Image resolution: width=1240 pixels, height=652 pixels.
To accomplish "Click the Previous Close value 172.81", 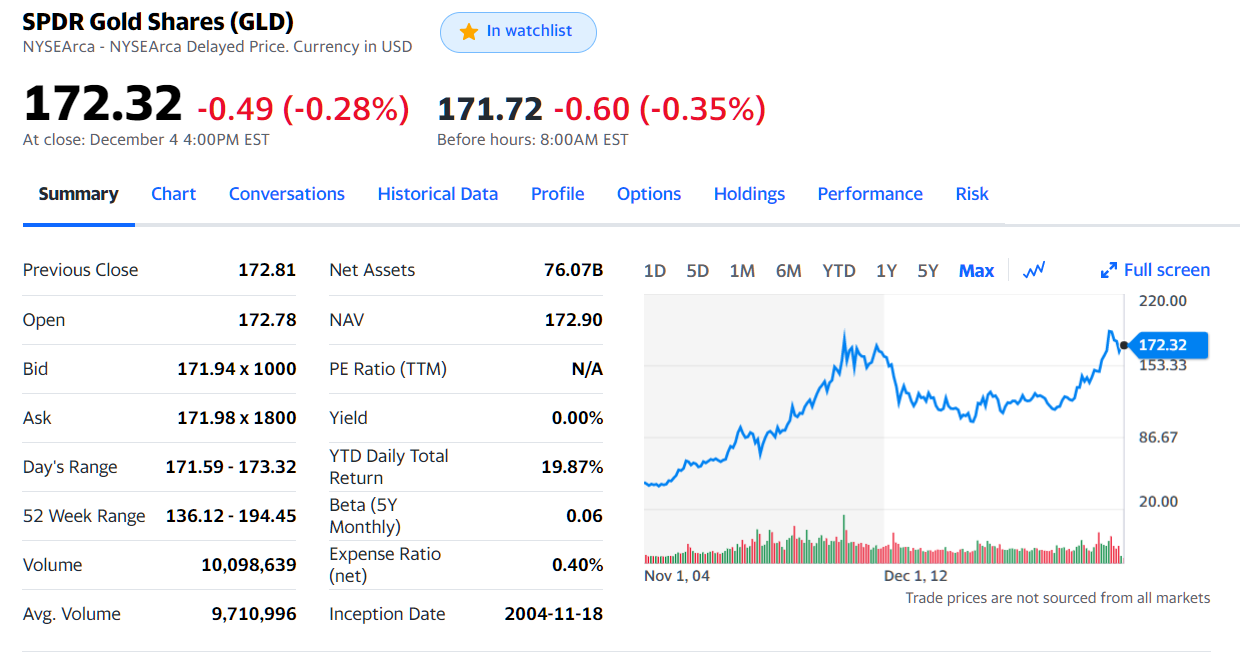I will tap(267, 270).
